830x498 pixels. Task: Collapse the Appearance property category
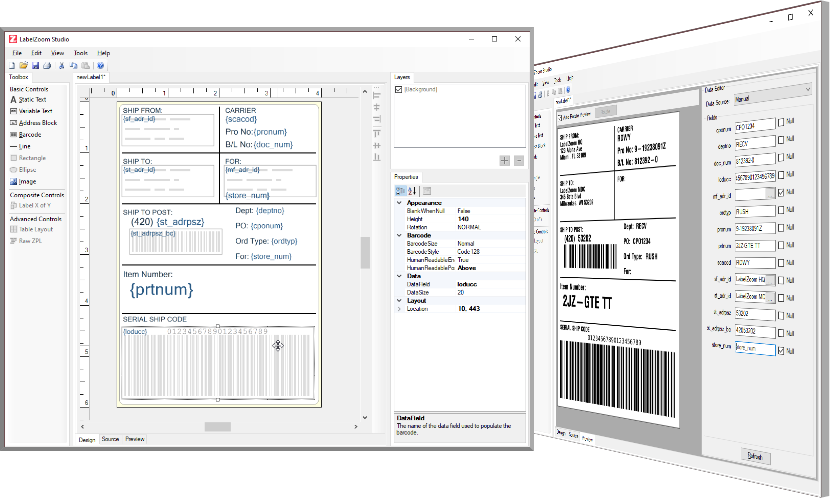pos(399,203)
